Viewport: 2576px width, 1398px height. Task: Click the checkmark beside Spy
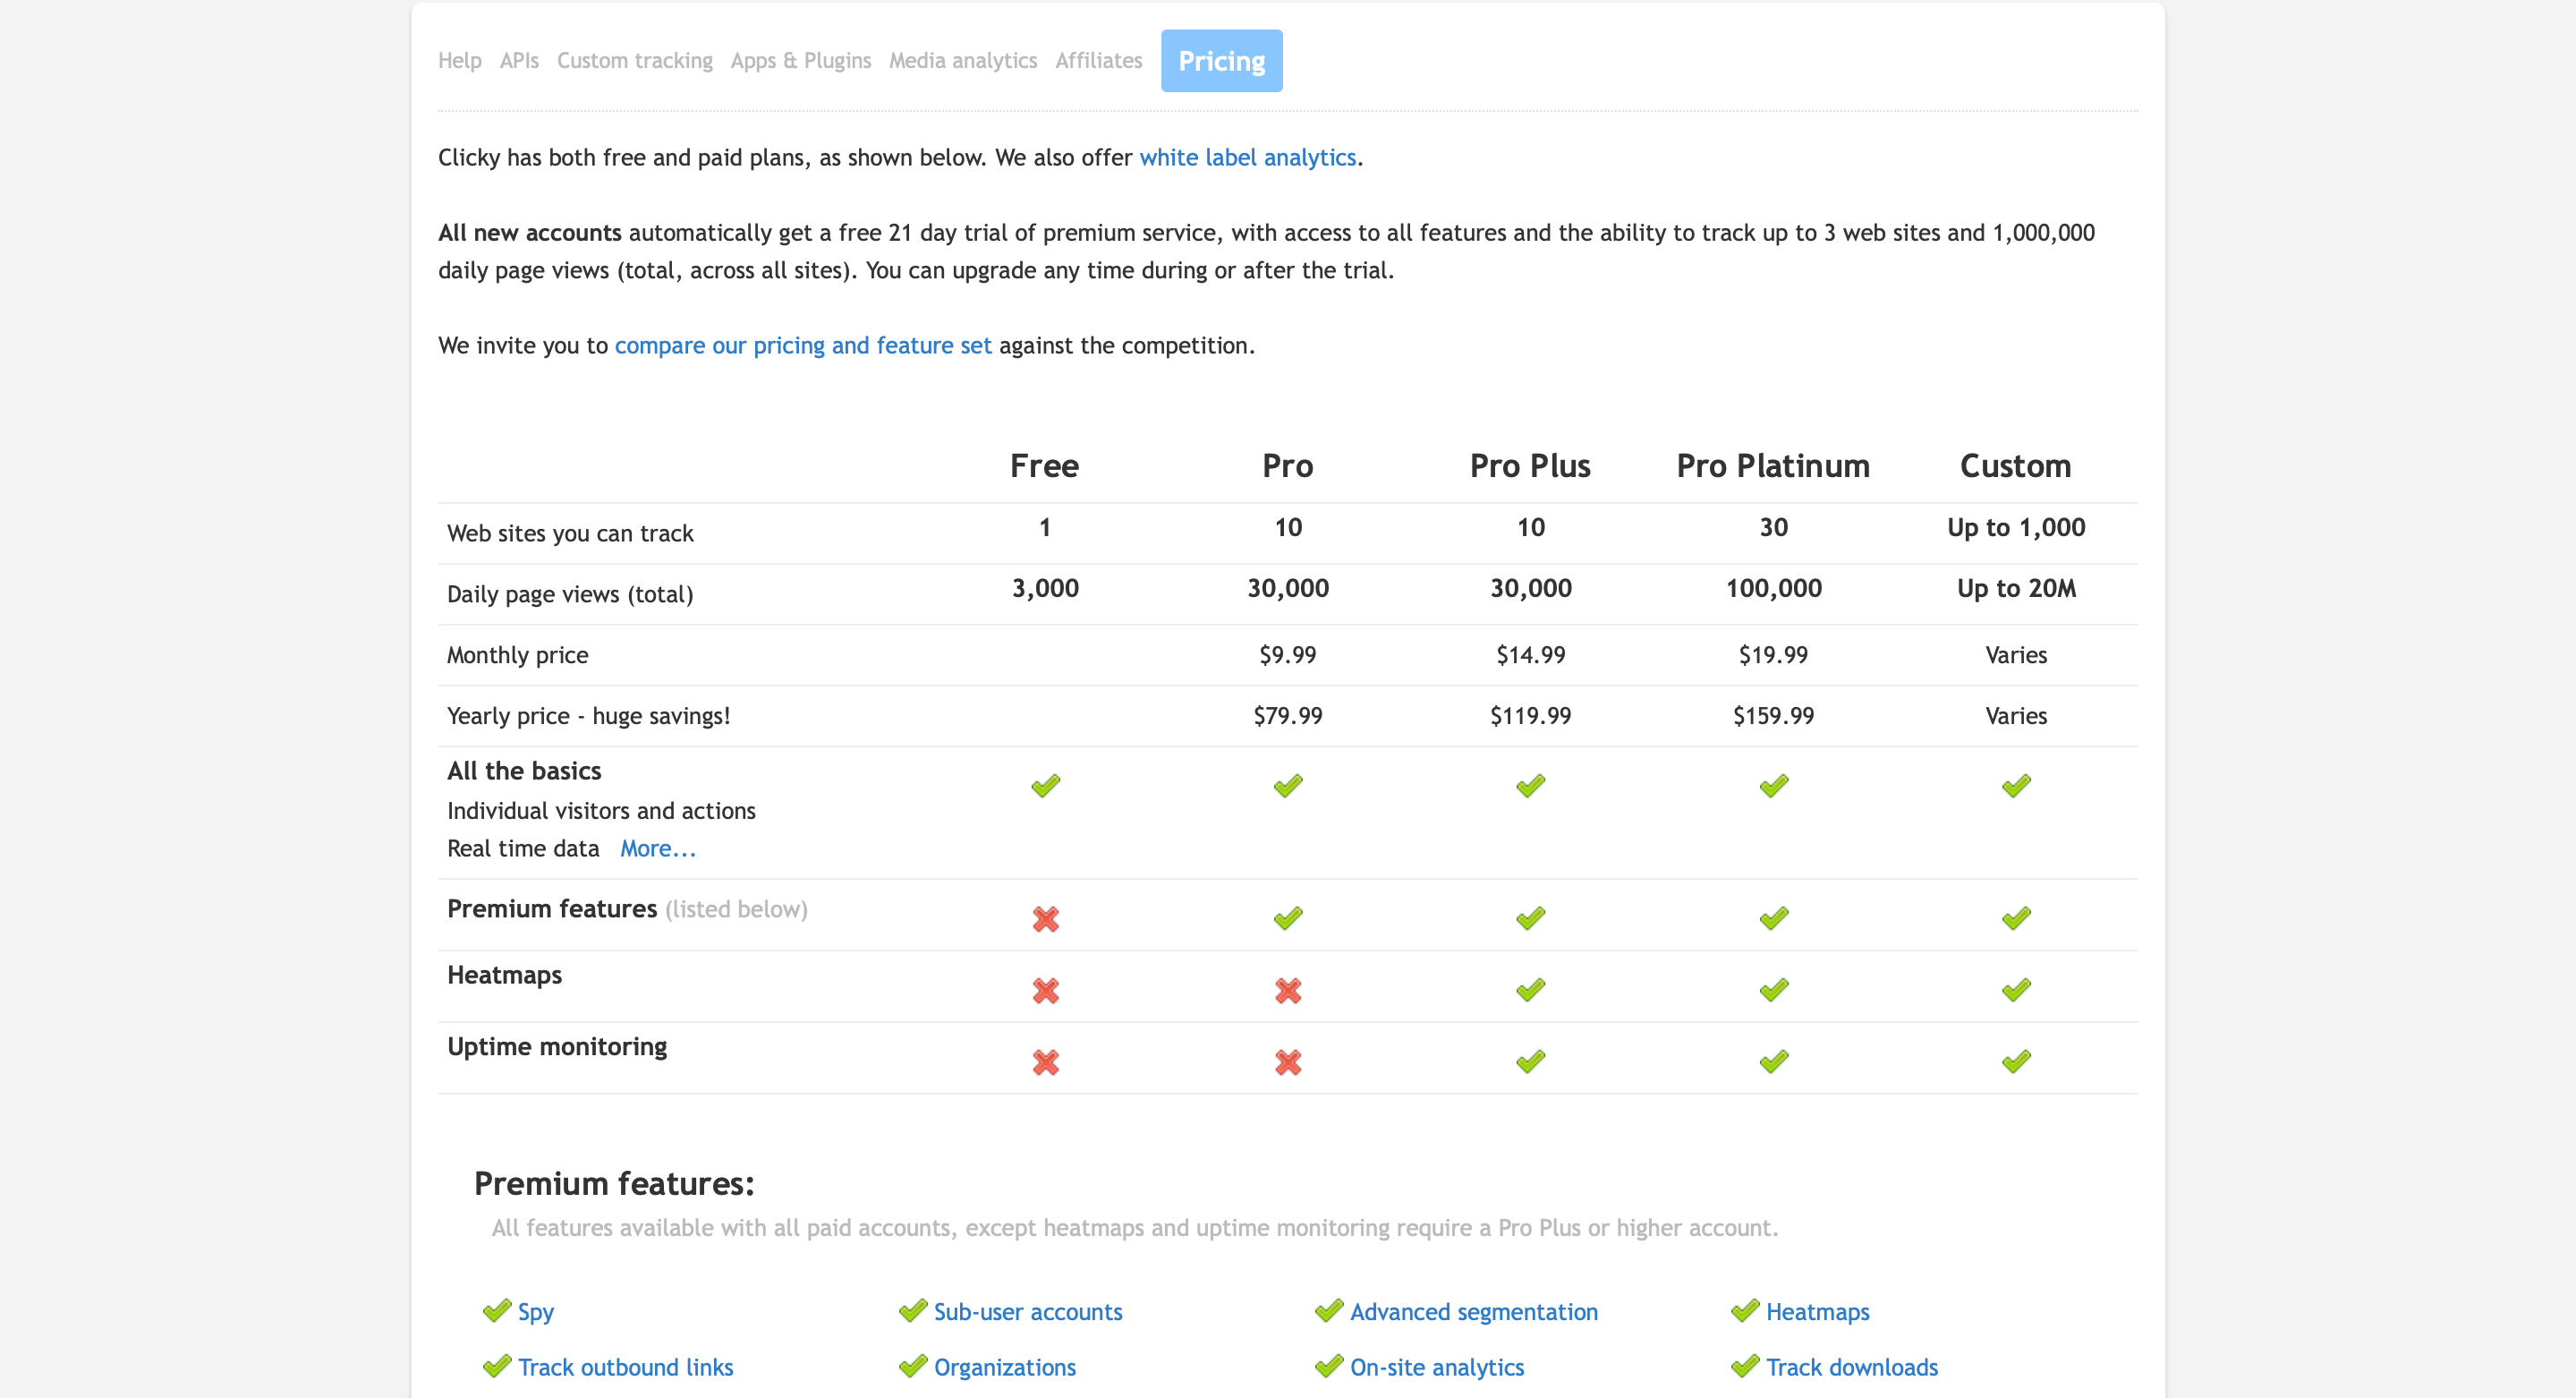coord(496,1311)
